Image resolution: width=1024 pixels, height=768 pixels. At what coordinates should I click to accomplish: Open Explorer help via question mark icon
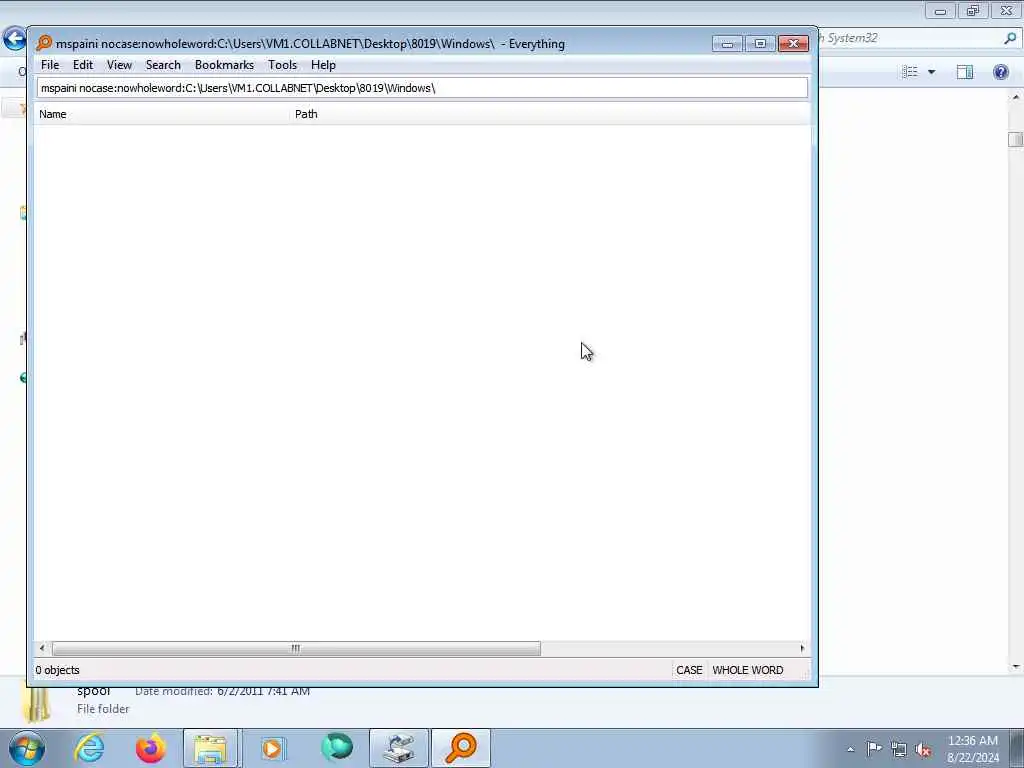tap(1000, 72)
